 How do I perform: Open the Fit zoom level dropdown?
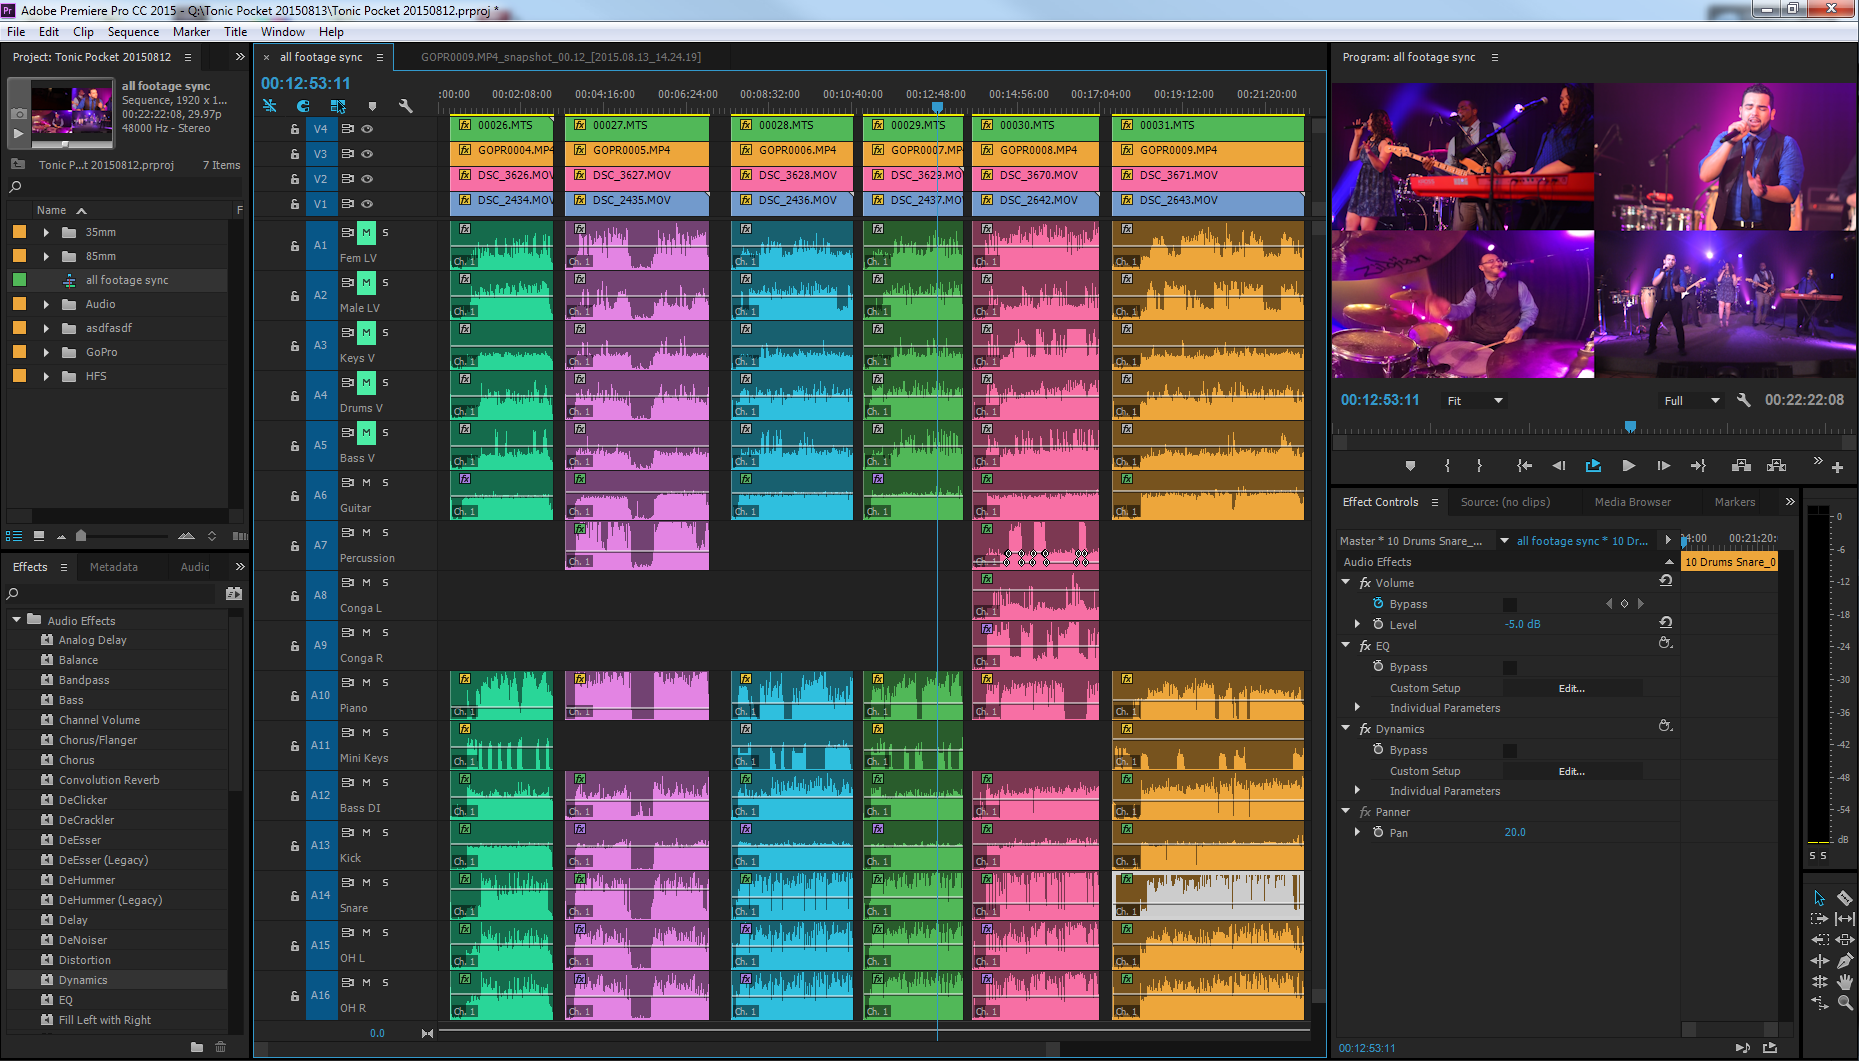(x=1475, y=401)
